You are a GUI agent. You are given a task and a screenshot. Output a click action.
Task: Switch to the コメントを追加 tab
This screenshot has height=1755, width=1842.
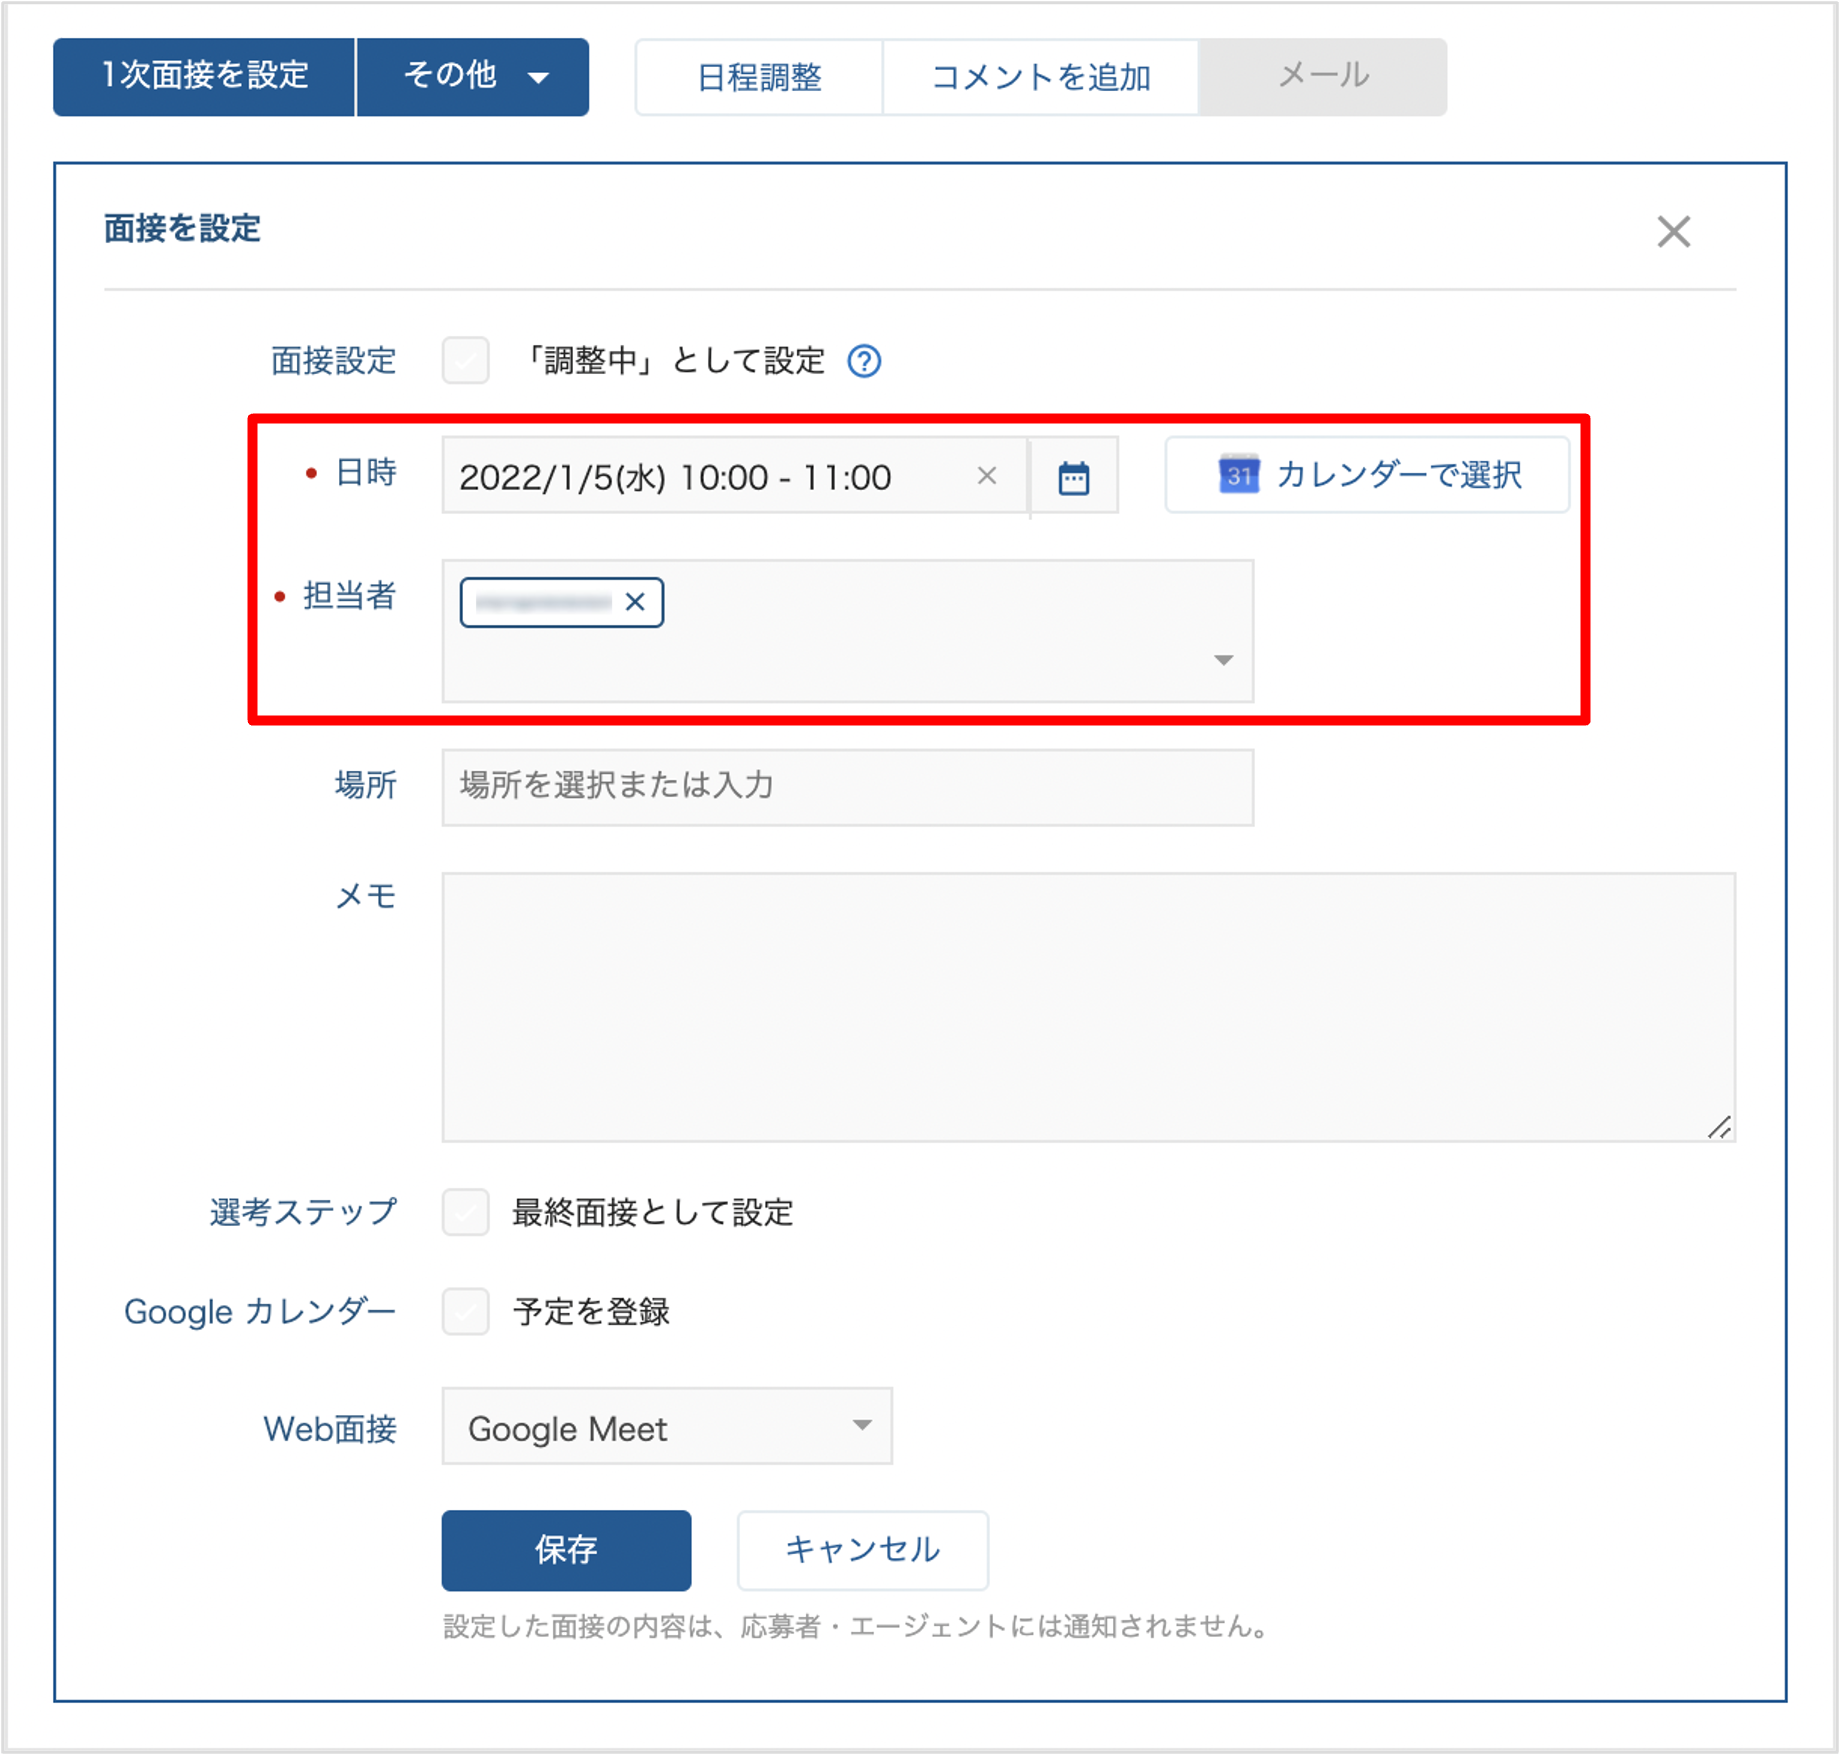(x=1040, y=77)
